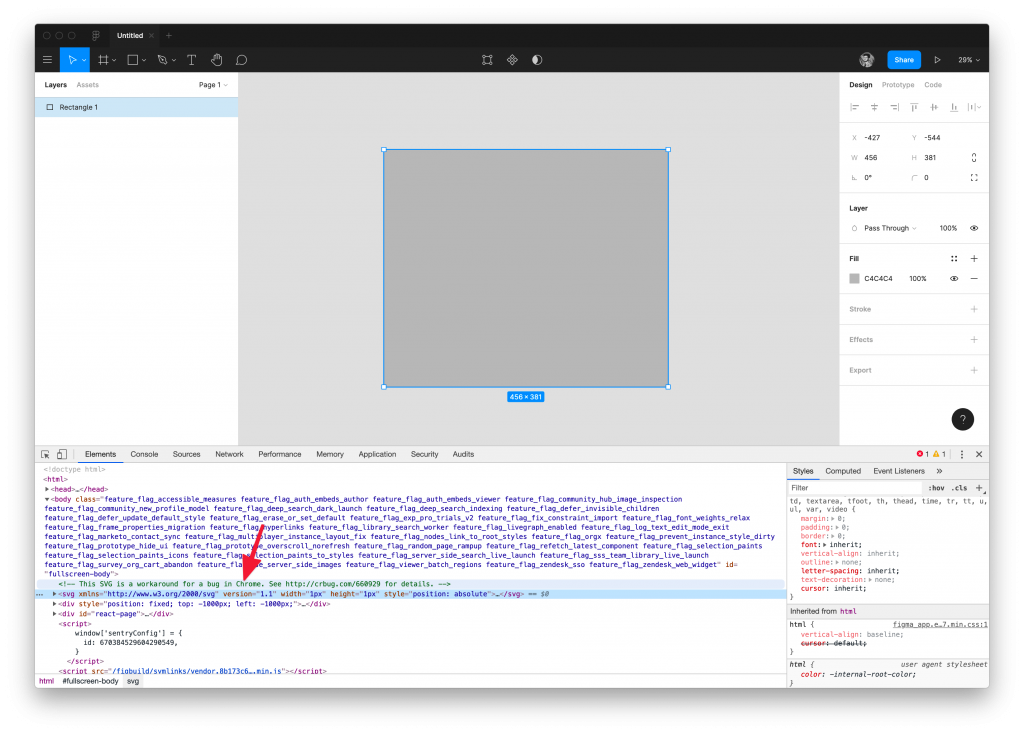This screenshot has width=1024, height=734.
Task: Add a new tab with plus icon
Action: click(168, 35)
